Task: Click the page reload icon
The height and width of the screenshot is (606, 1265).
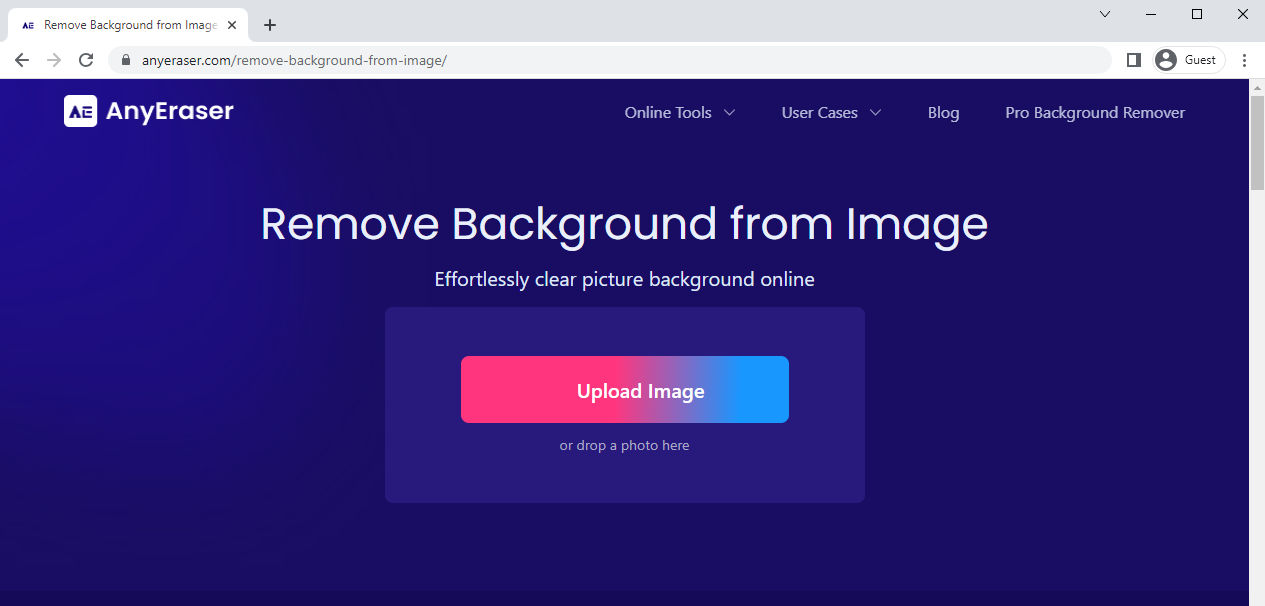Action: (86, 60)
